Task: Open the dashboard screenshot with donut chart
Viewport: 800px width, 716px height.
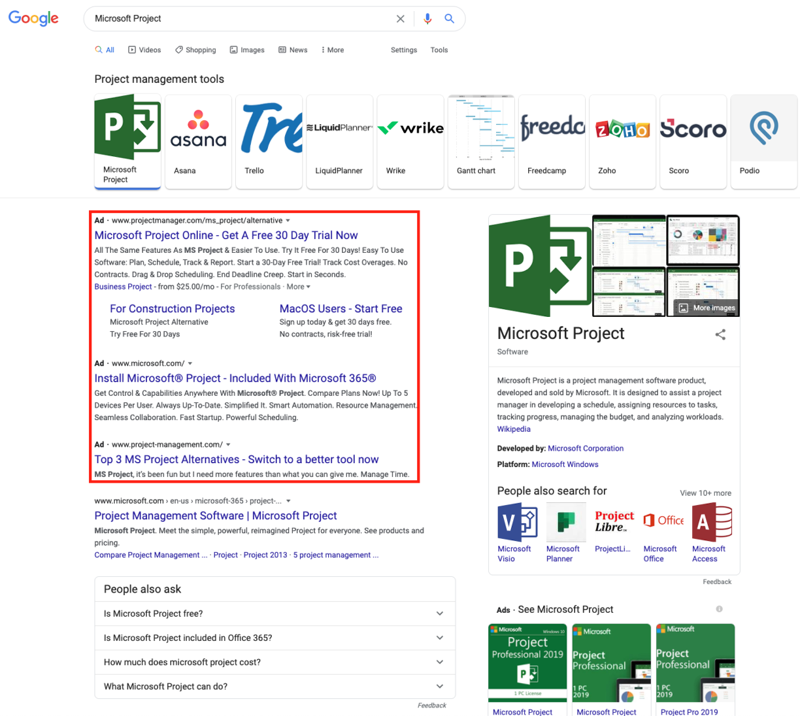Action: (703, 240)
